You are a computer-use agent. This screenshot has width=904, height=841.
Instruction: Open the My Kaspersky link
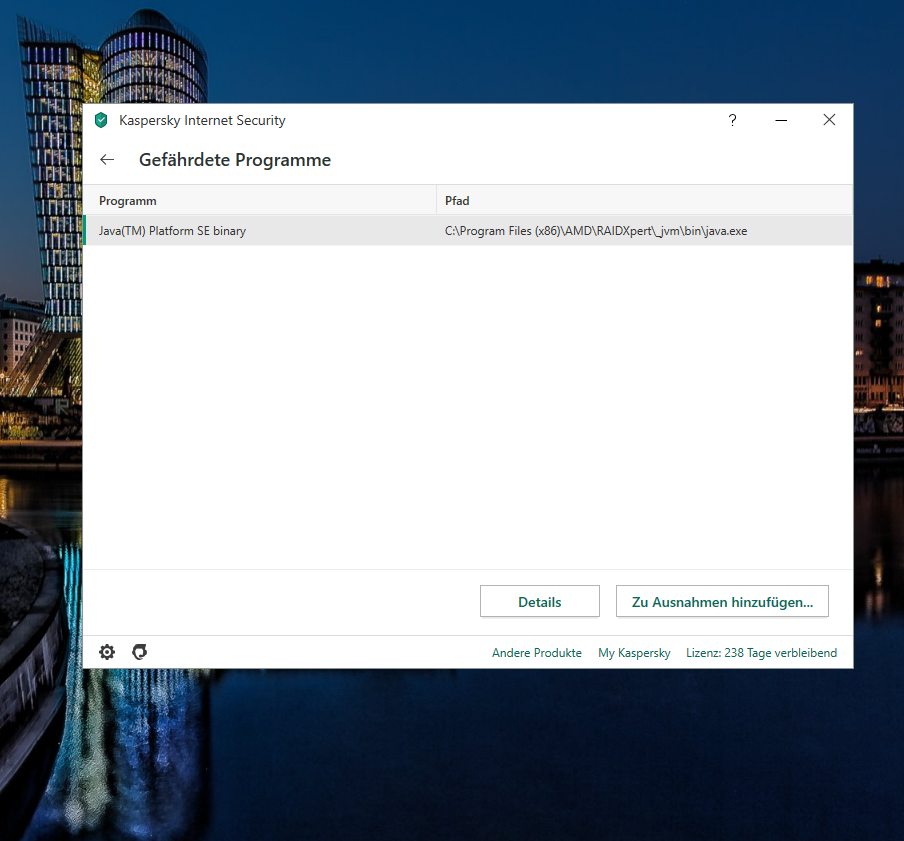coord(634,653)
